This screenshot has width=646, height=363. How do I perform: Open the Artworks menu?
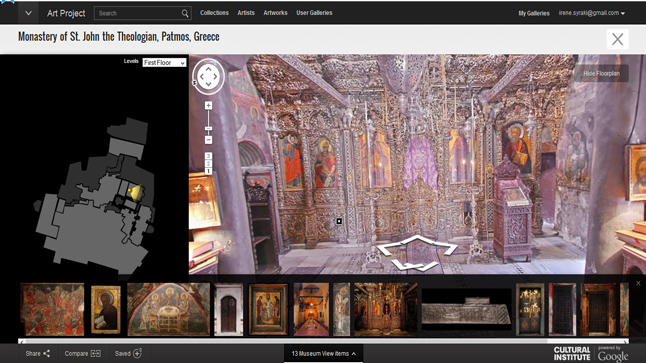coord(275,13)
